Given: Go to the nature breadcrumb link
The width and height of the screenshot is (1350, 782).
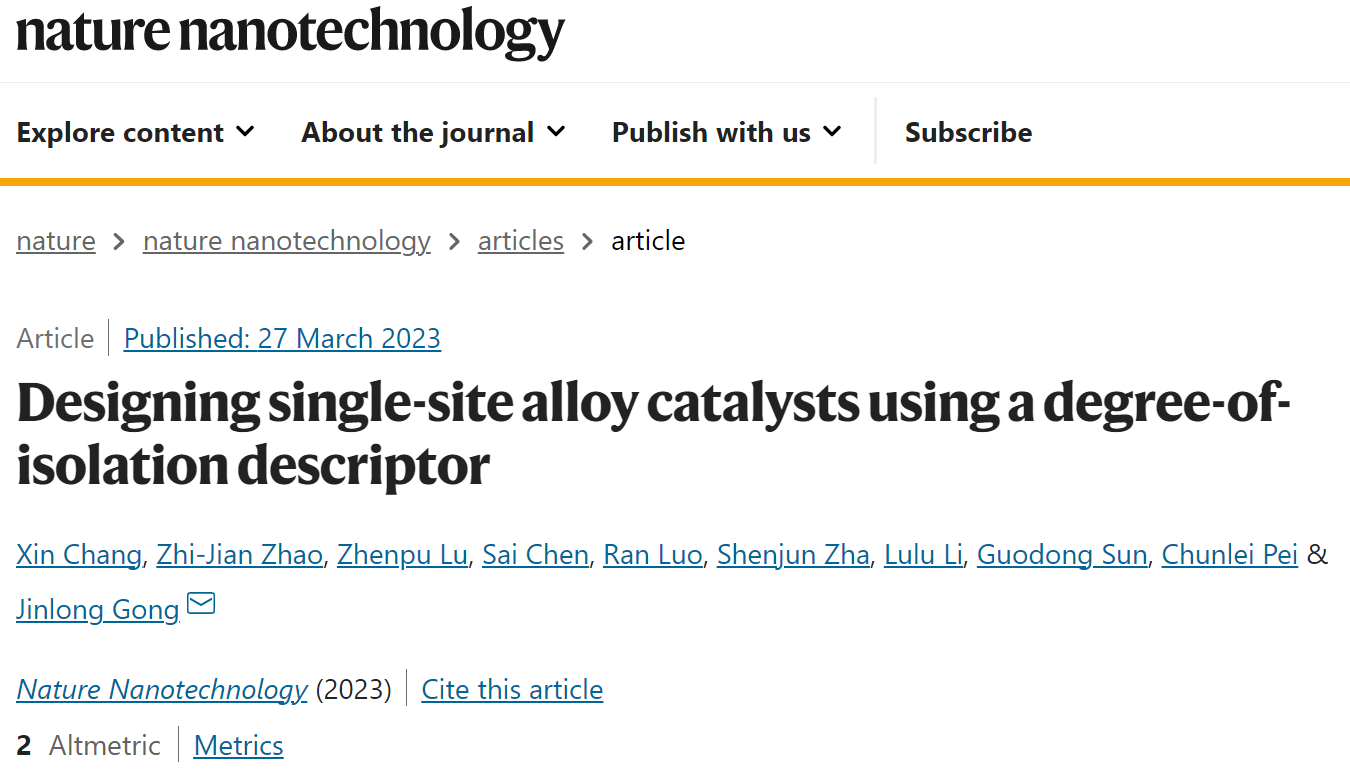Looking at the screenshot, I should click(56, 241).
